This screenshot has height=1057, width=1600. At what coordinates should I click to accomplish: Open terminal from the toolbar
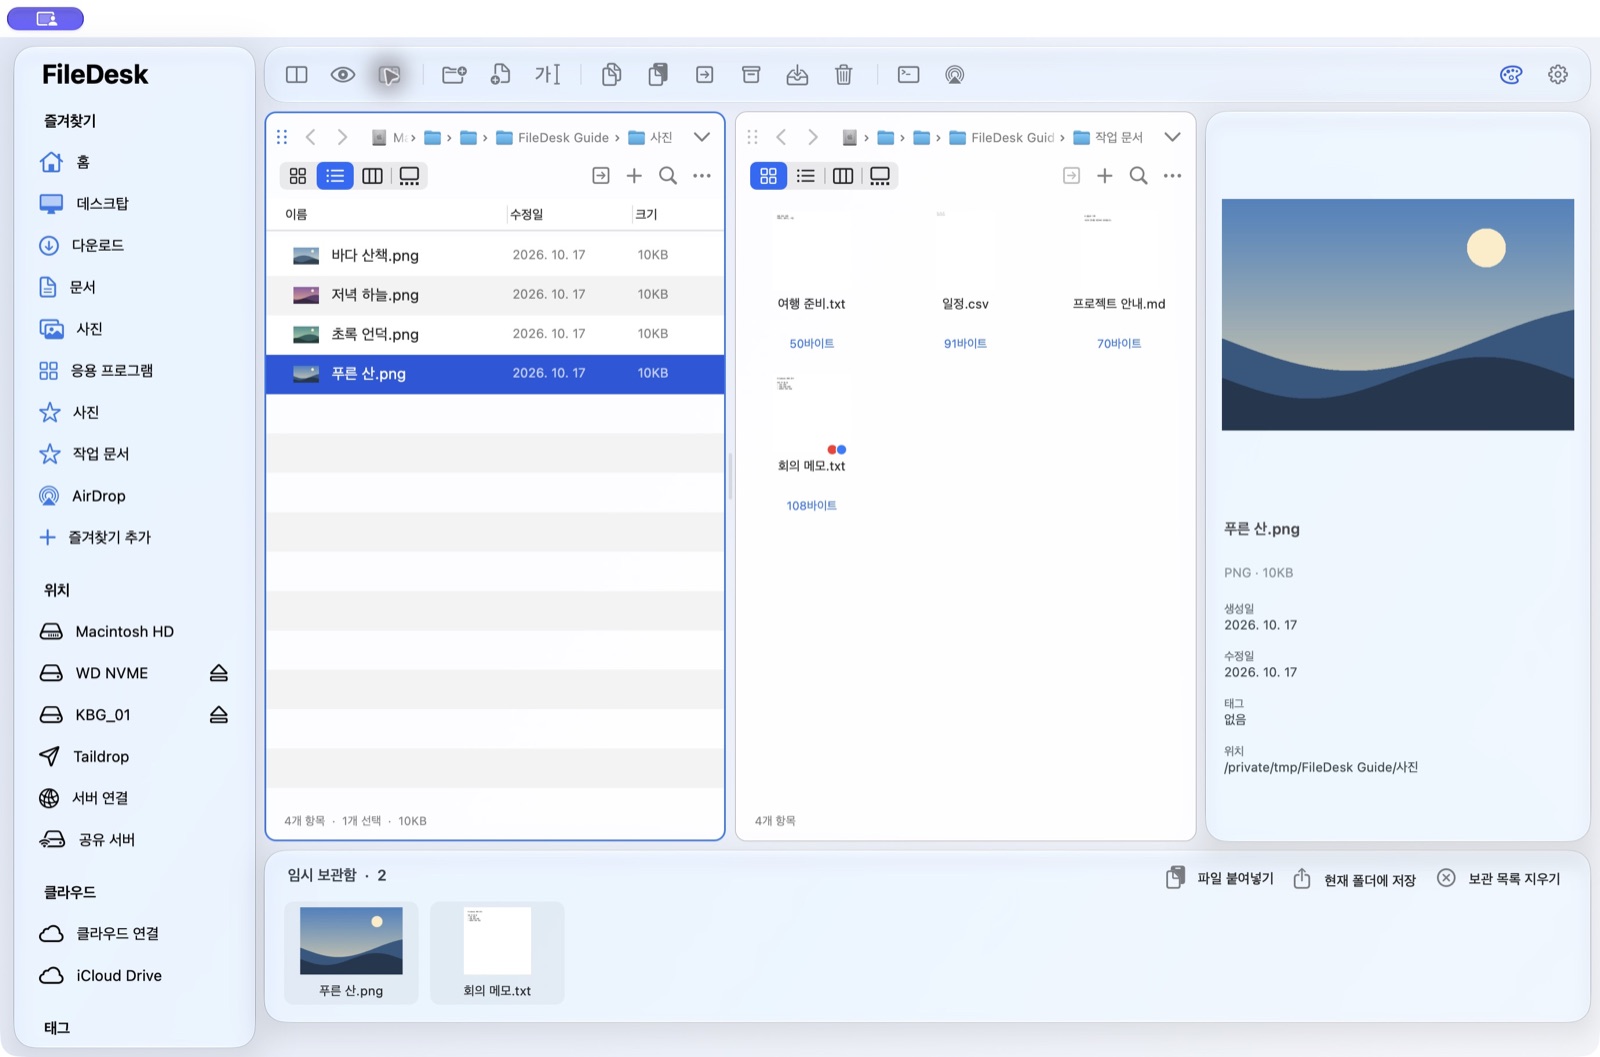(x=908, y=75)
